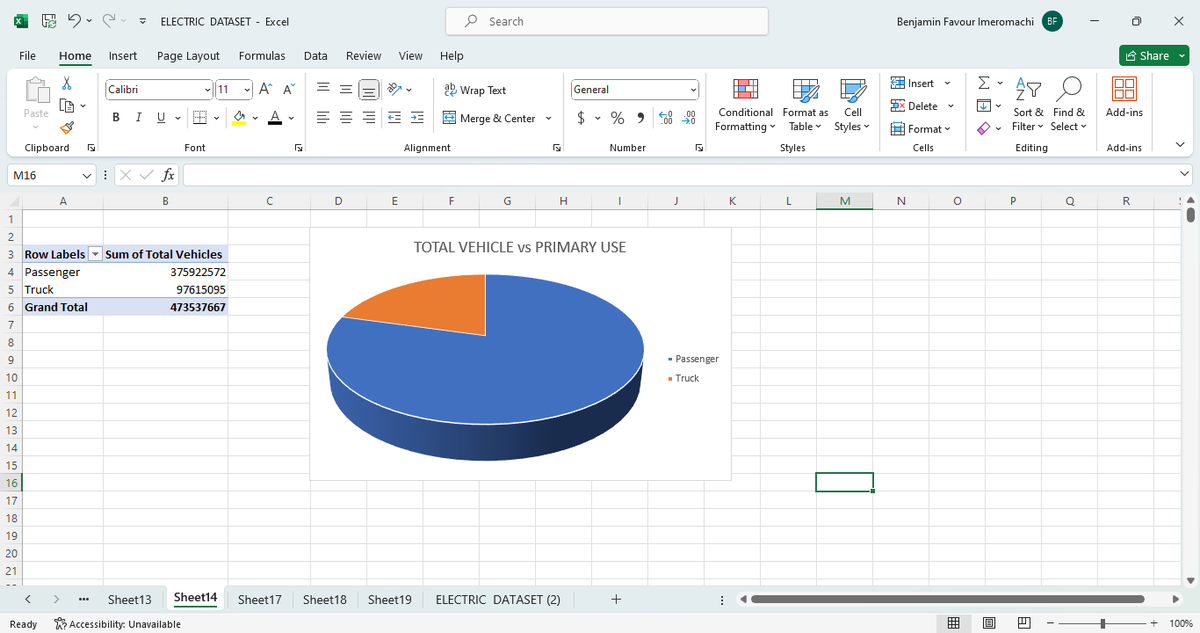Screen dimensions: 1200x633
Task: Click the horizontal sheet scrollbar
Action: pos(948,599)
